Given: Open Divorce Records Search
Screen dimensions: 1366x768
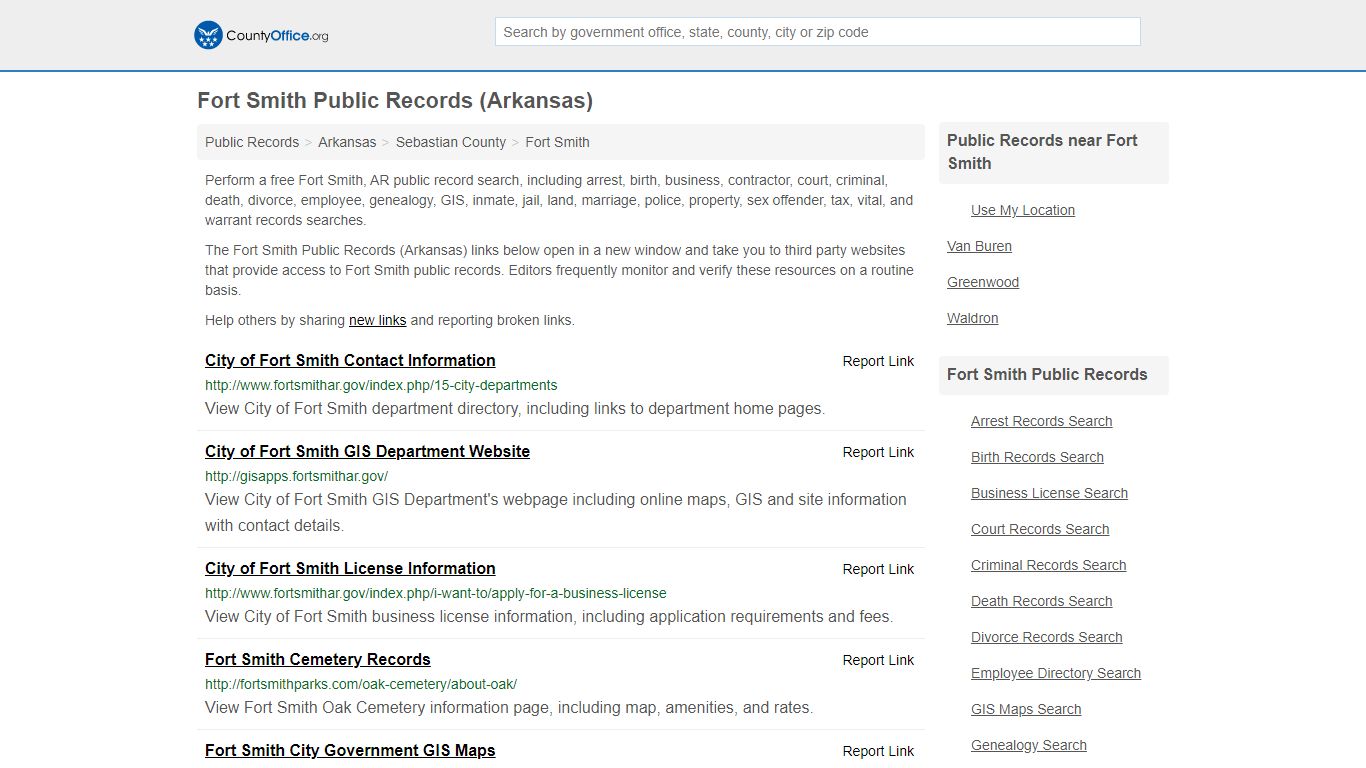Looking at the screenshot, I should 1046,637.
